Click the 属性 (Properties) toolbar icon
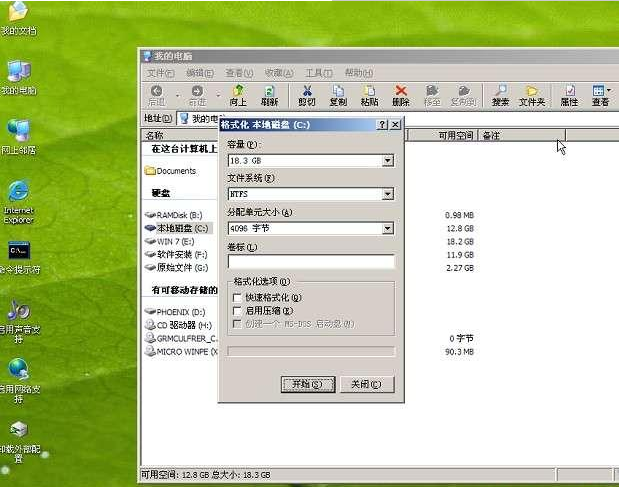 coord(569,94)
